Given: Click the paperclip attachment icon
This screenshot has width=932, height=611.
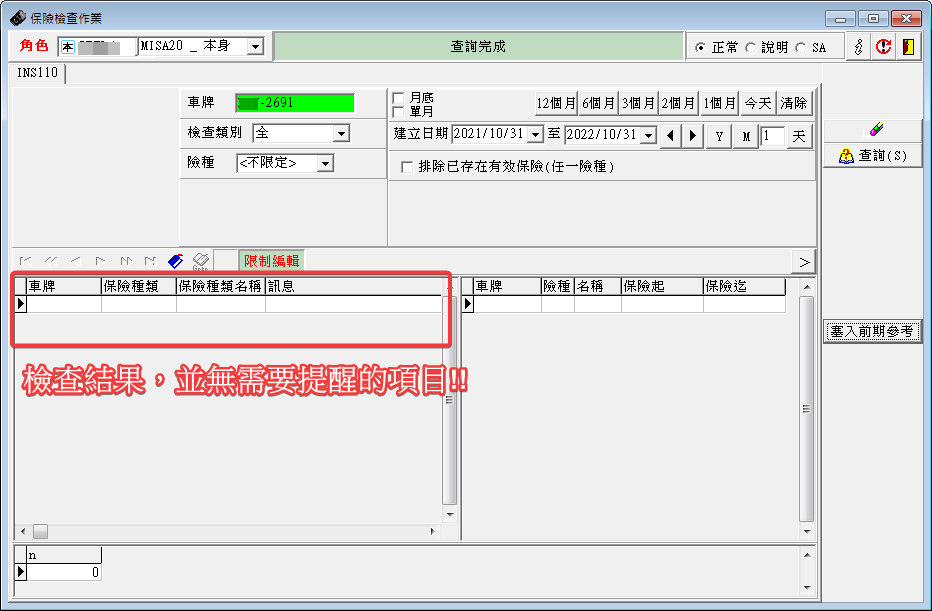Looking at the screenshot, I should [858, 47].
